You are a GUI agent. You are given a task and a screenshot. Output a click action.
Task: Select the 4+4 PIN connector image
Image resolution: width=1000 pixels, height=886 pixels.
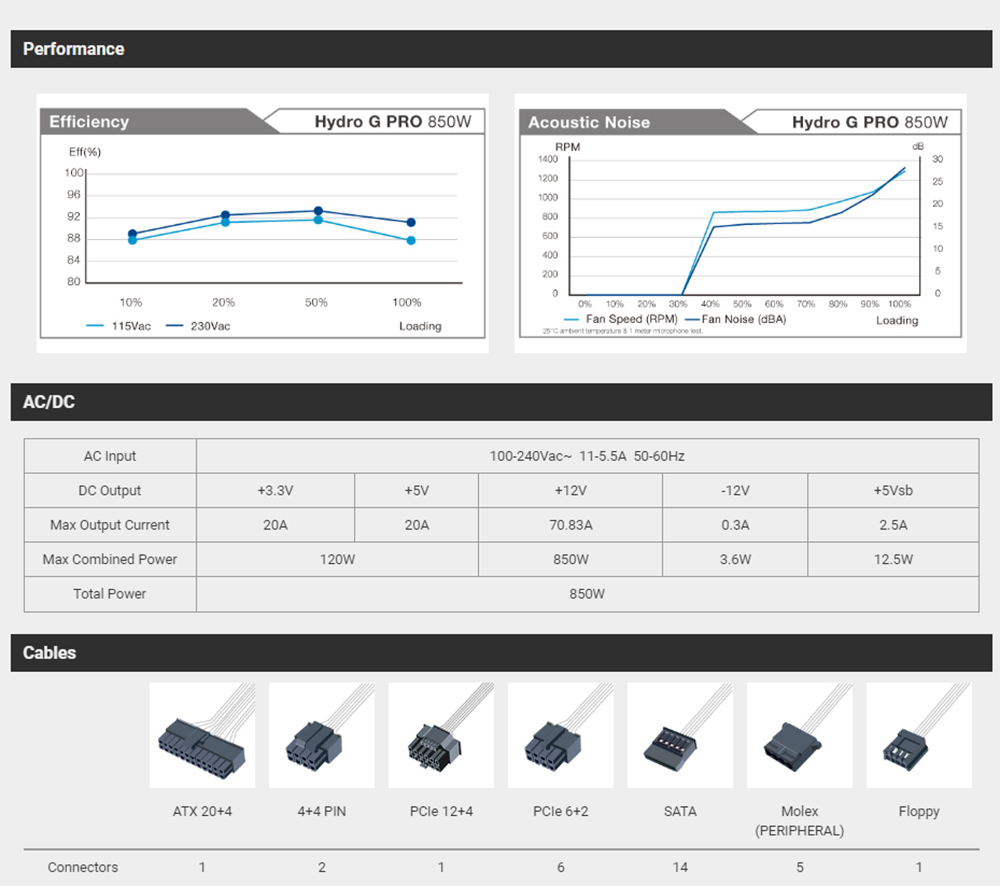pos(321,736)
